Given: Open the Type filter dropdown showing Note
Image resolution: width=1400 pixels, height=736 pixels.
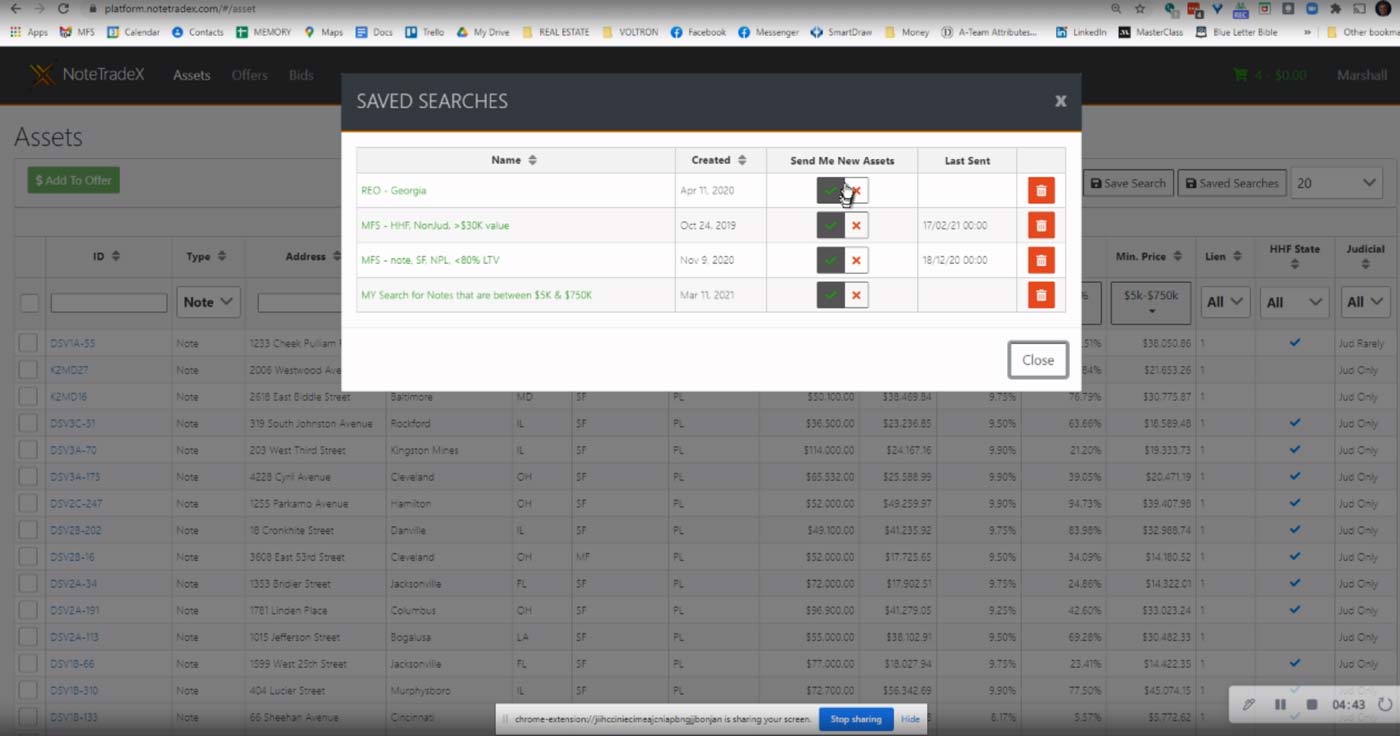Looking at the screenshot, I should [209, 302].
